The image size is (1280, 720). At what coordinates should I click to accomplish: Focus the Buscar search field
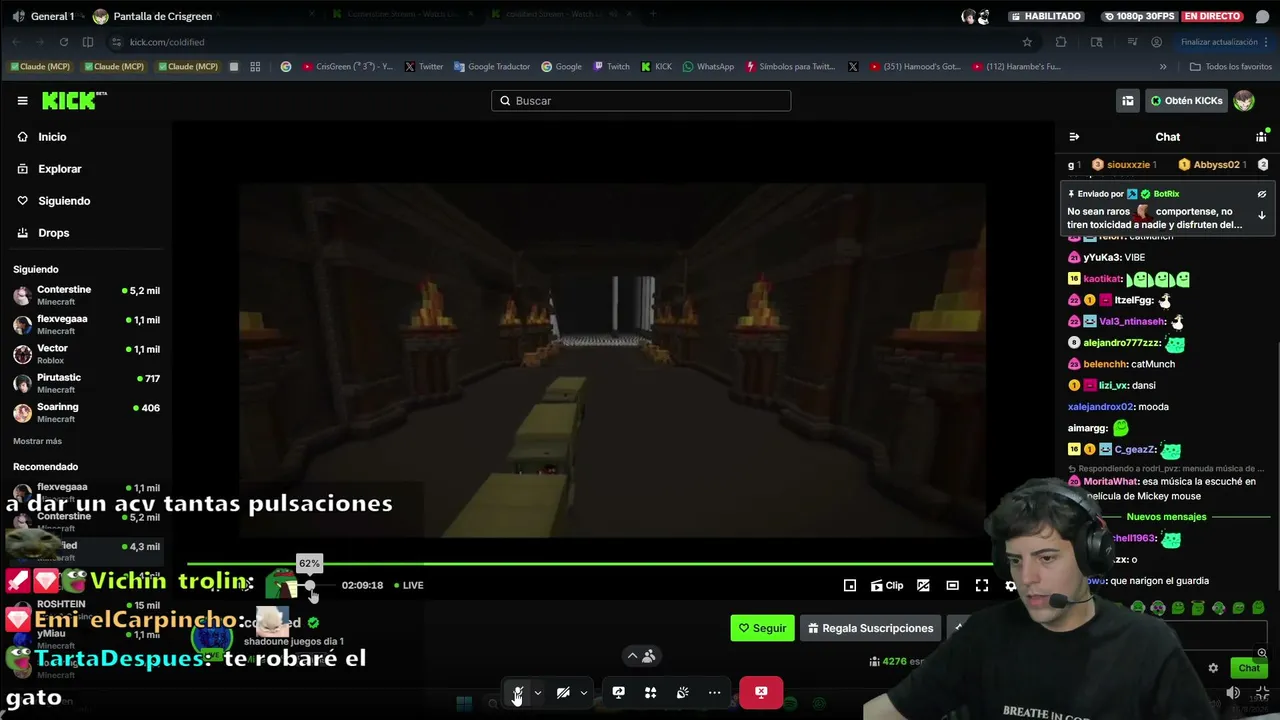[641, 101]
